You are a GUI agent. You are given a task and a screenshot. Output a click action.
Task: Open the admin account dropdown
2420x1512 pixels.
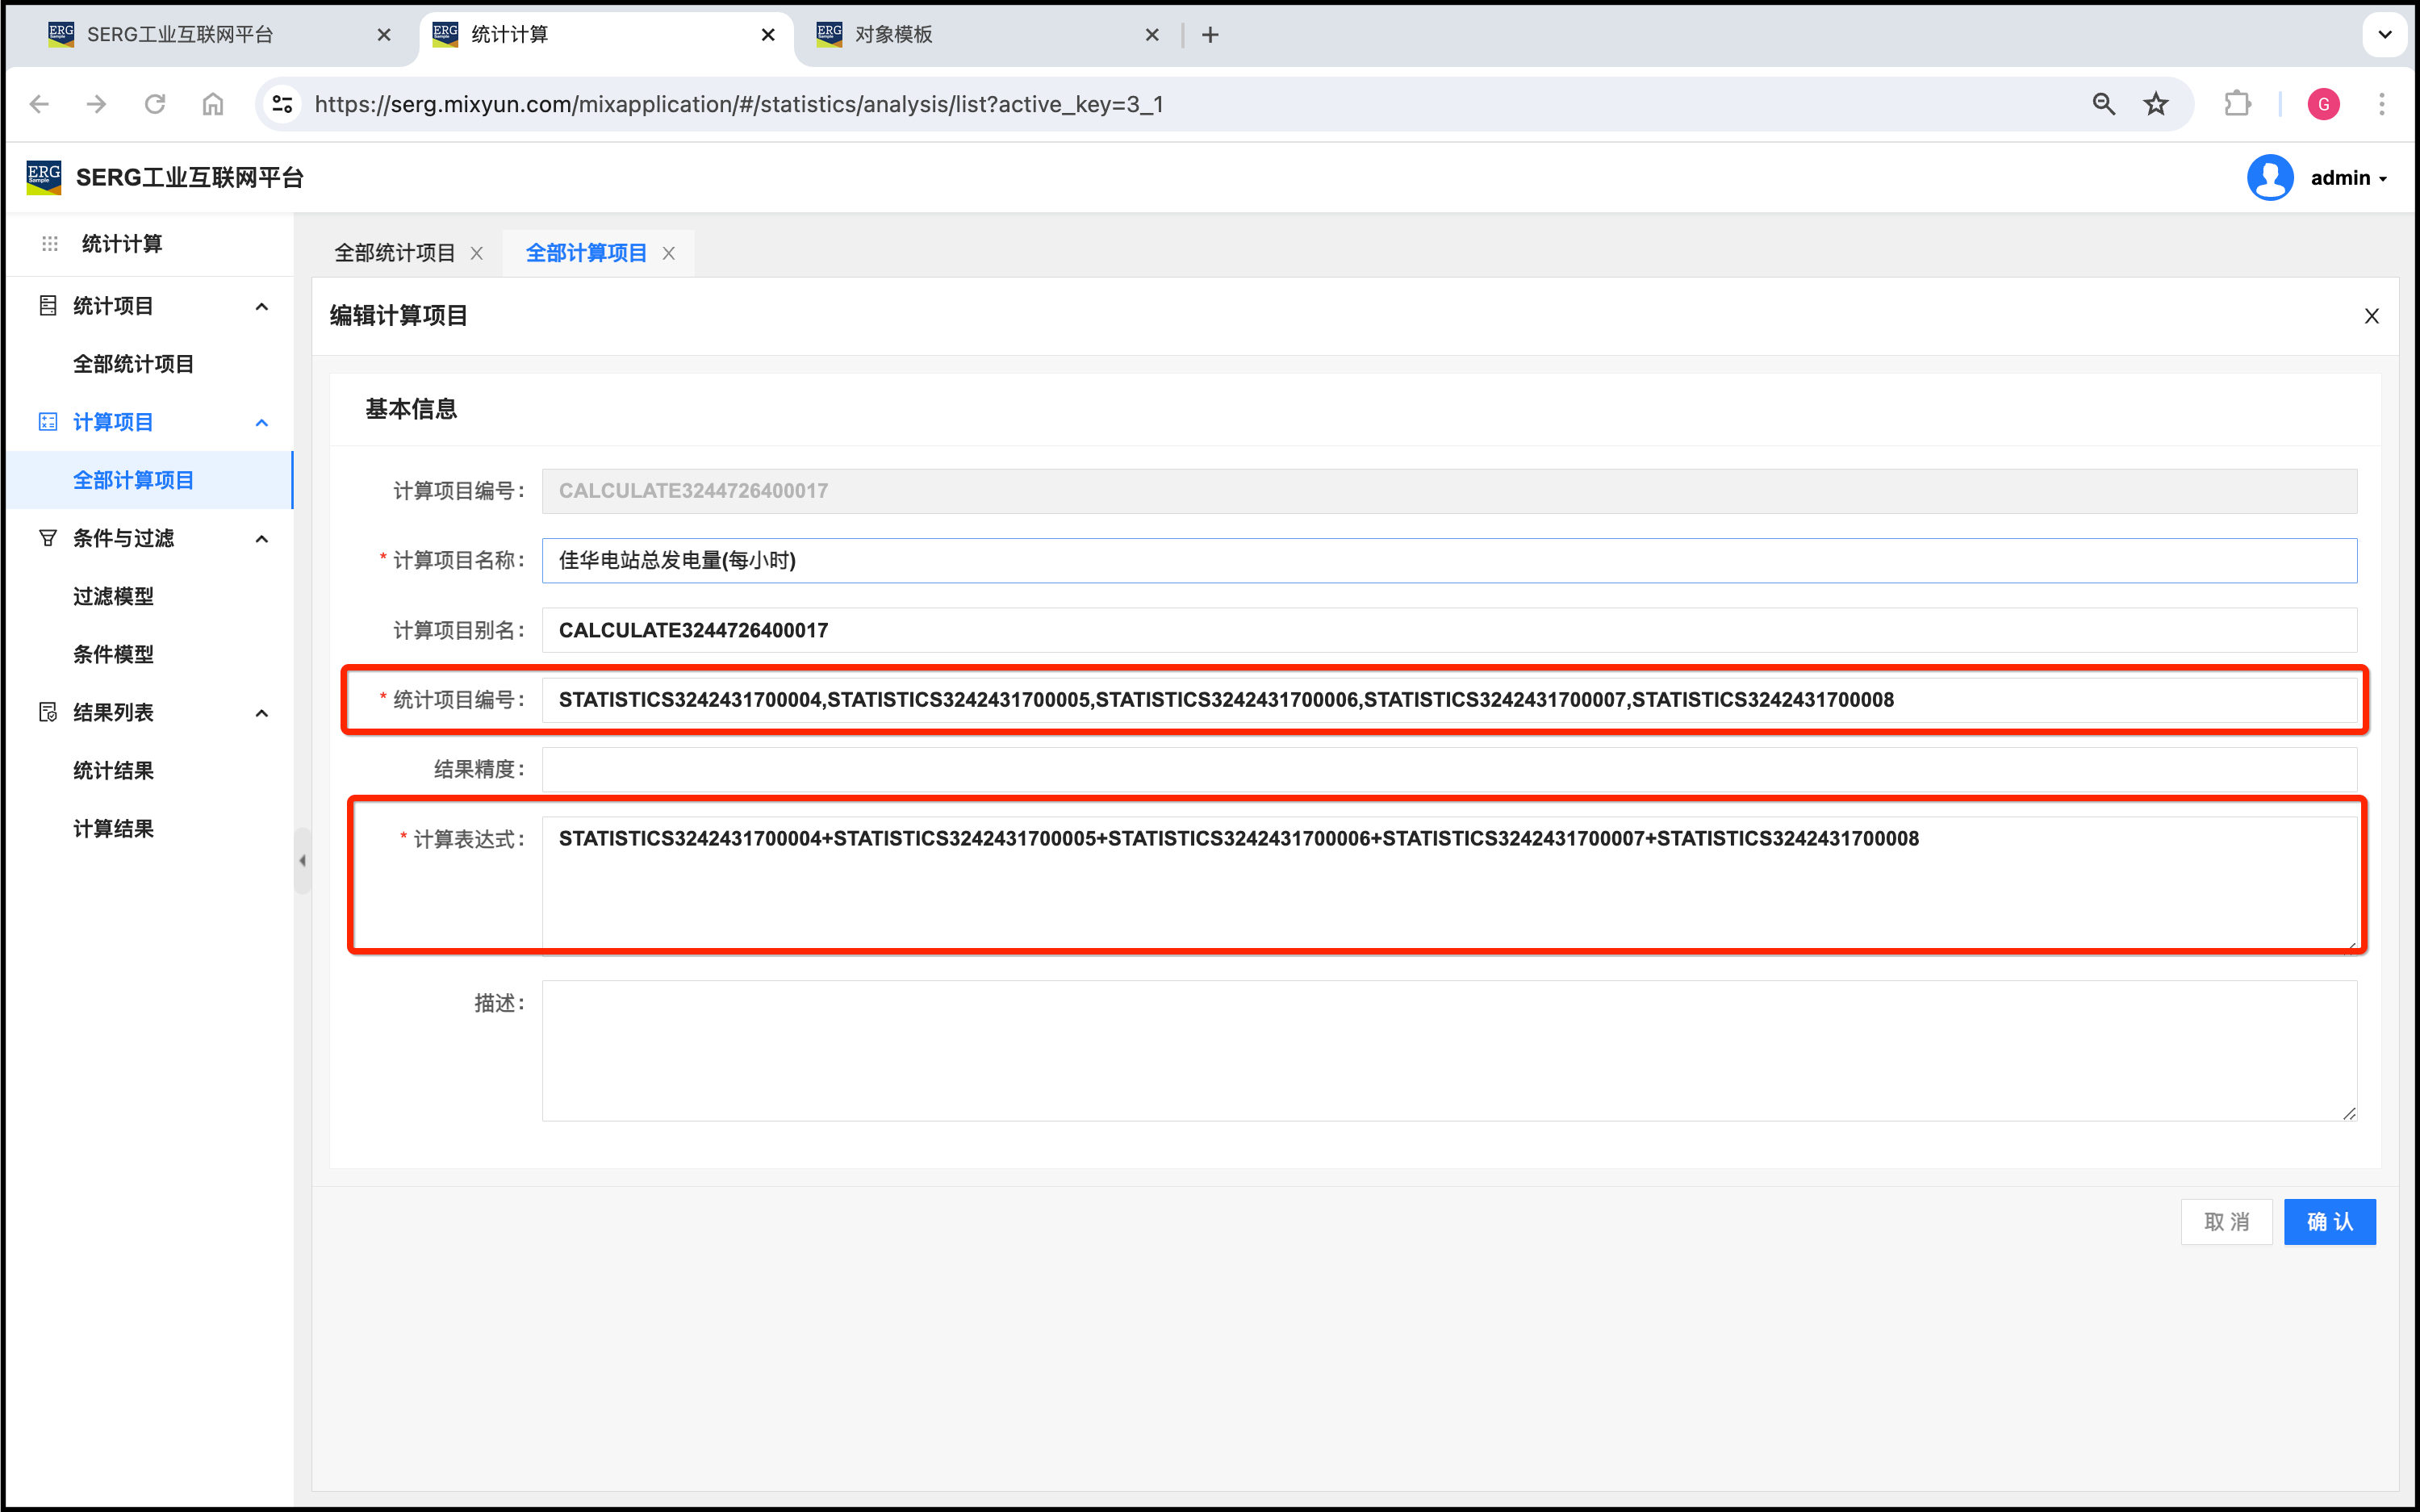(2350, 178)
